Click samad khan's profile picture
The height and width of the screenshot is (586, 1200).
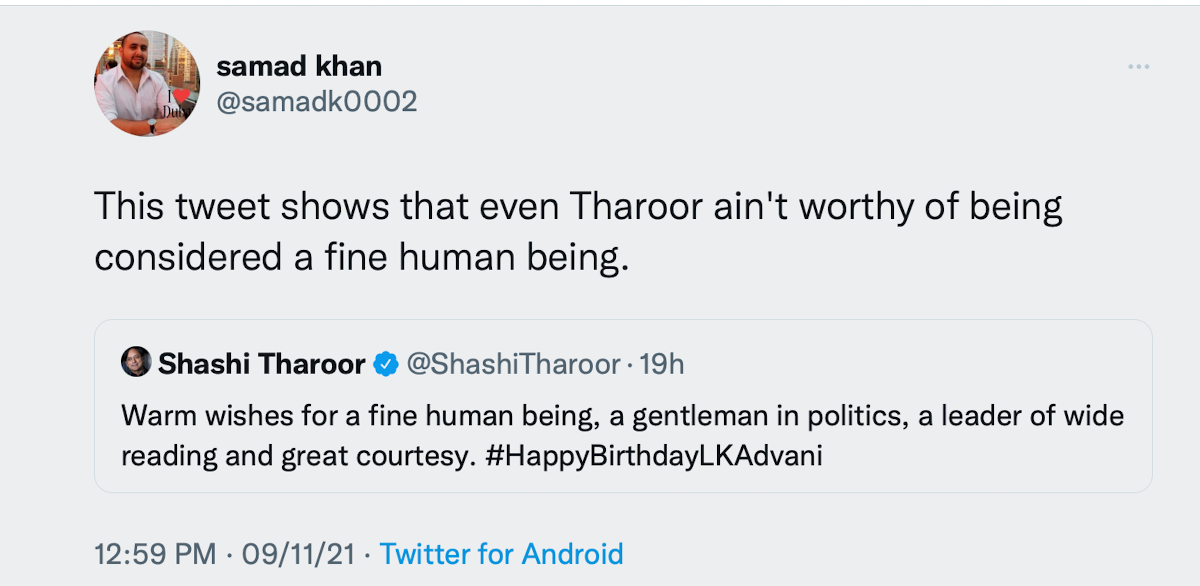(x=147, y=83)
